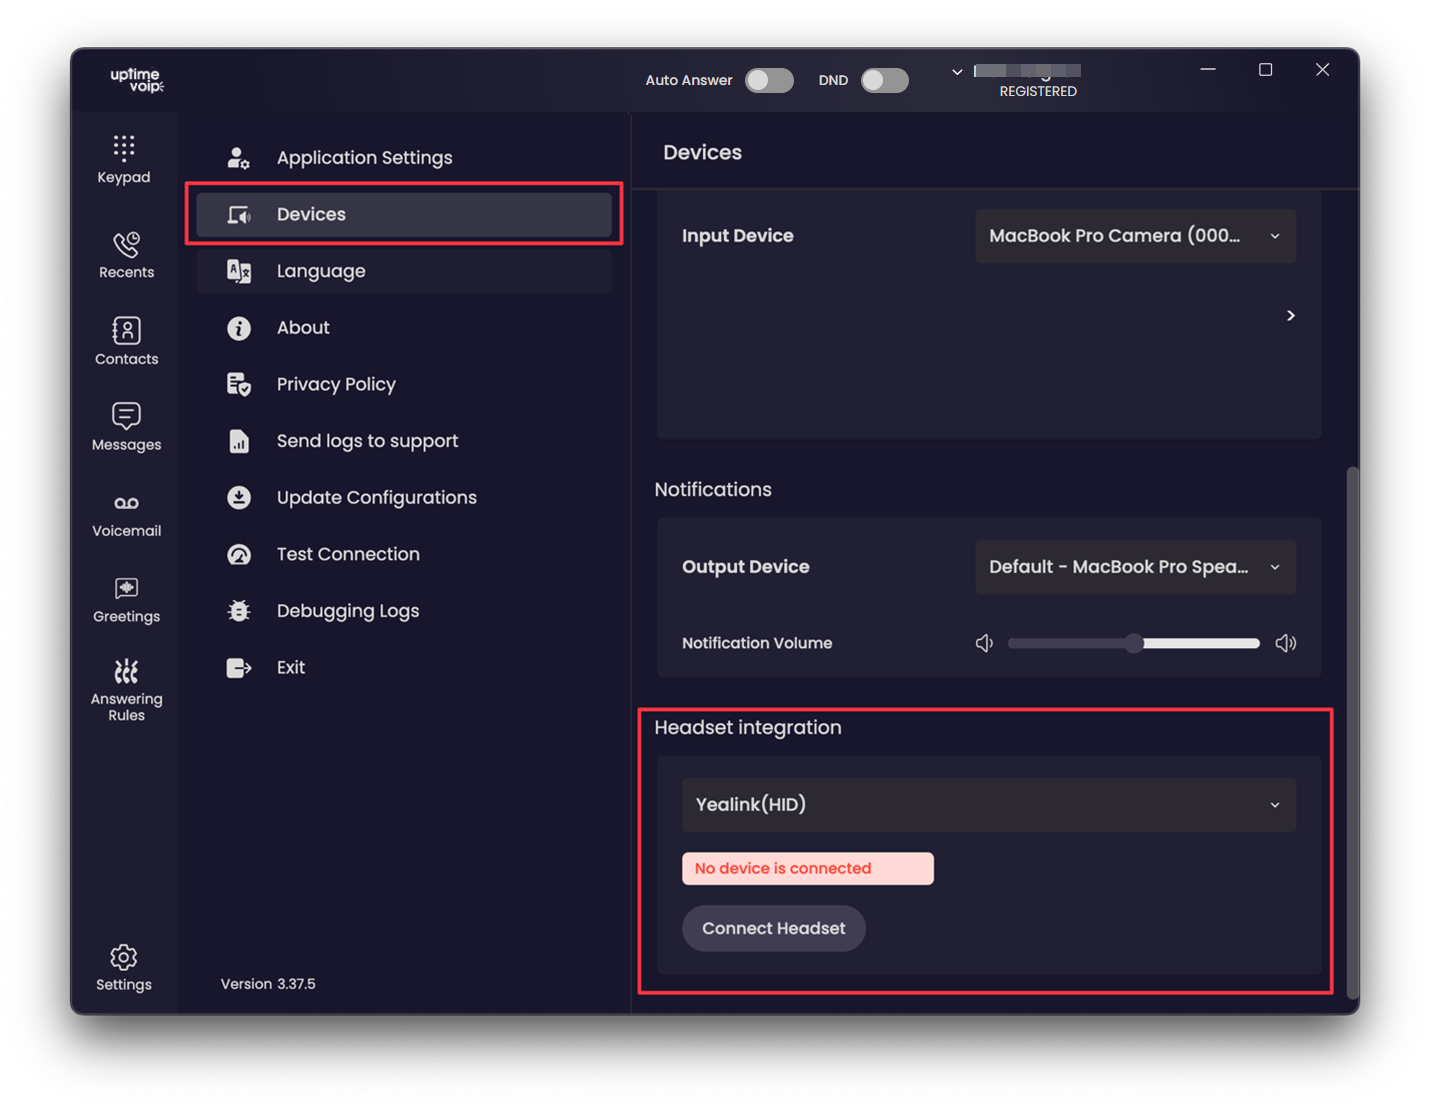Image resolution: width=1430 pixels, height=1108 pixels.
Task: Turn on the DND toggle
Action: (x=885, y=80)
